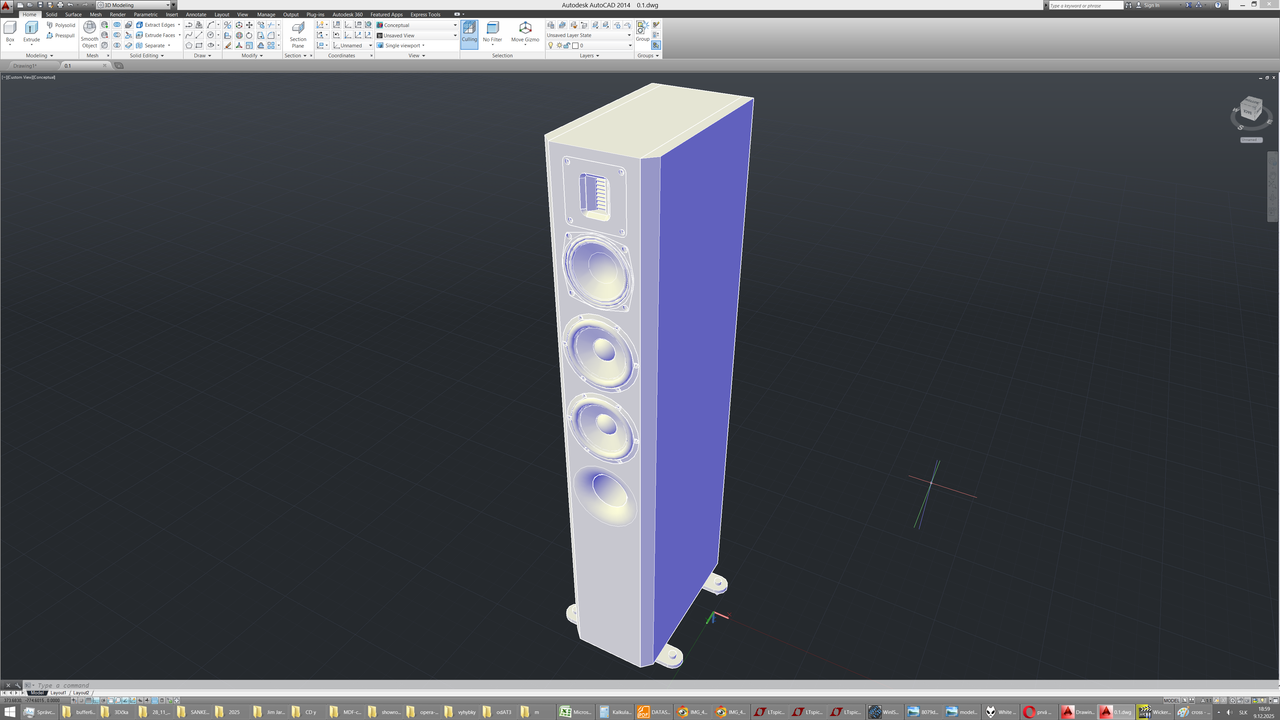
Task: Open the Solid ribbon tab
Action: coord(51,14)
